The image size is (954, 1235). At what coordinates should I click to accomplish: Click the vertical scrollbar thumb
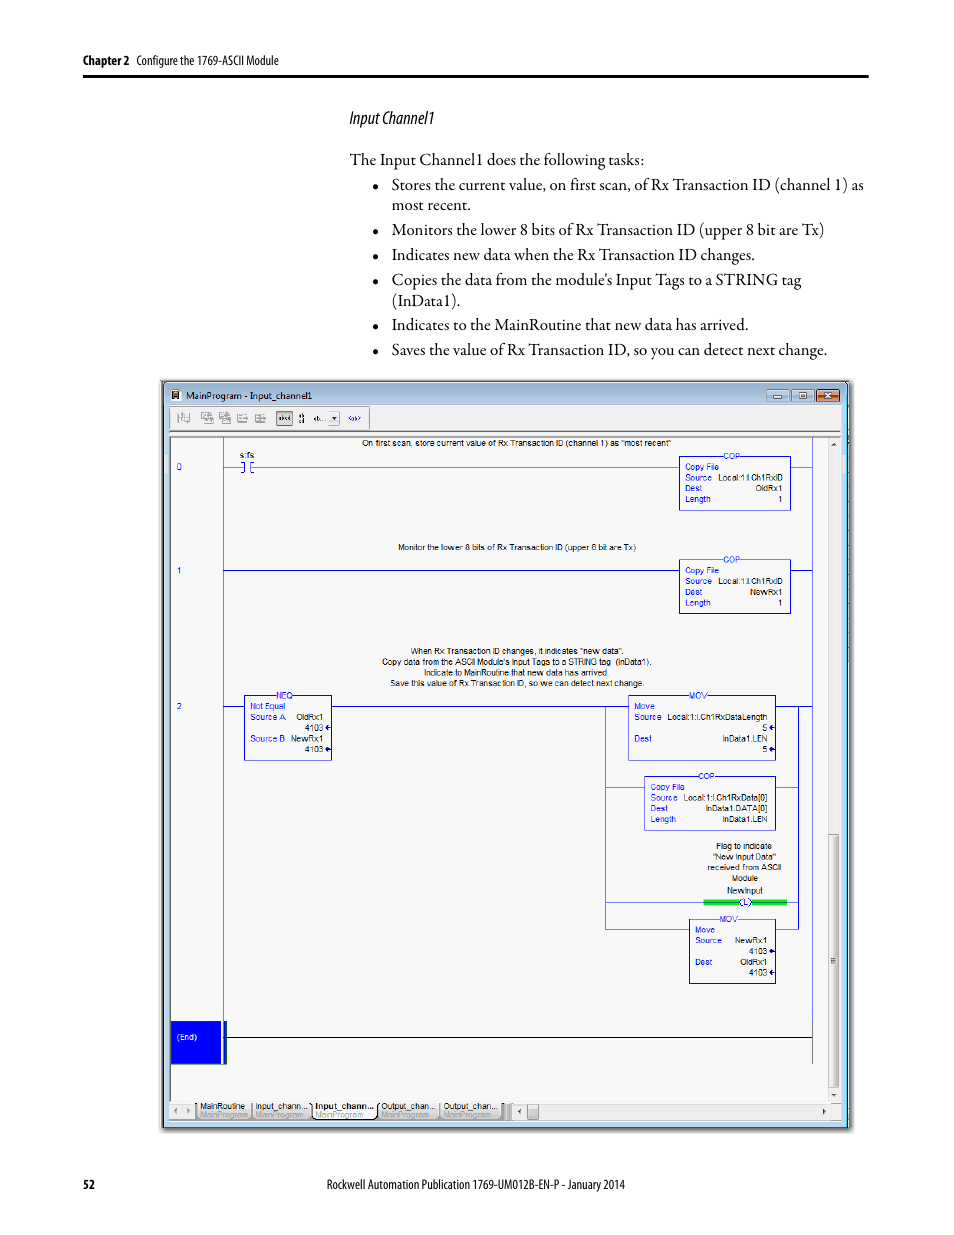point(834,960)
